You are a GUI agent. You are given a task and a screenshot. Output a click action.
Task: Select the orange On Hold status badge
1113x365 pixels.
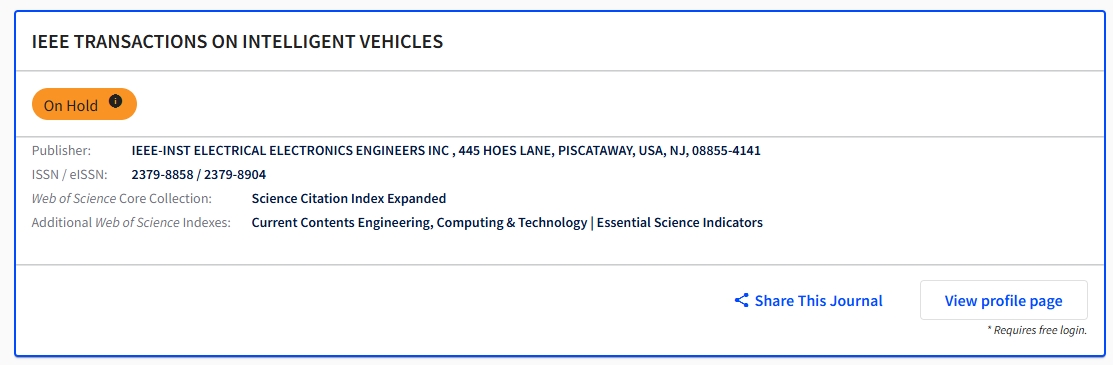(x=84, y=104)
